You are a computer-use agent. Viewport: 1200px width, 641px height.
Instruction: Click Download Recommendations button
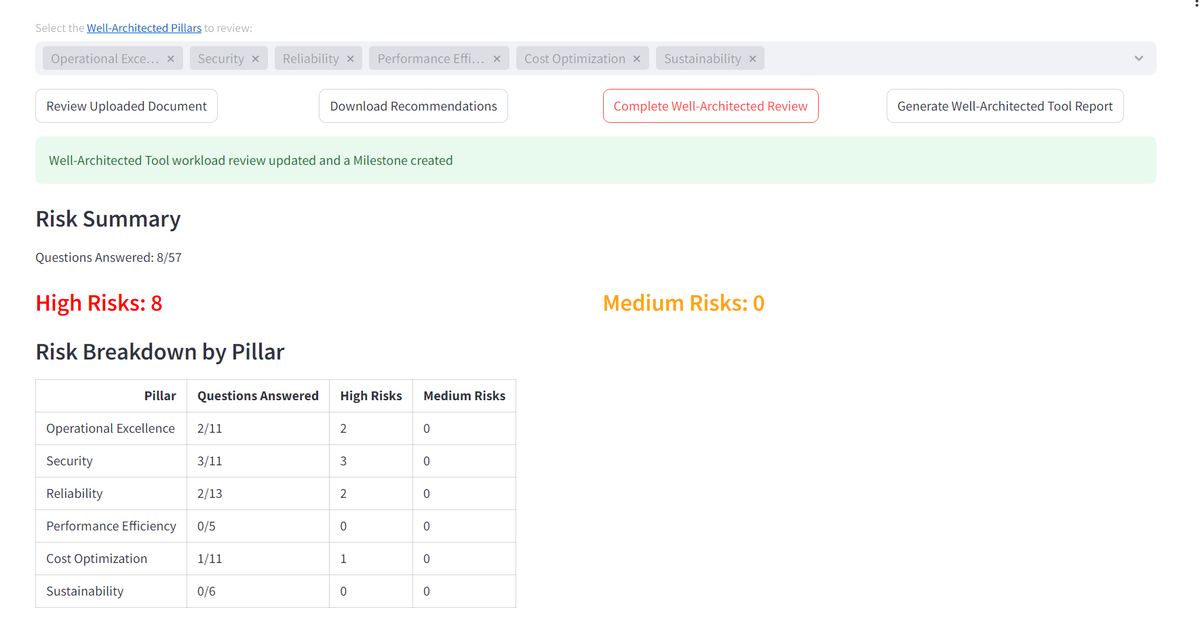(413, 106)
